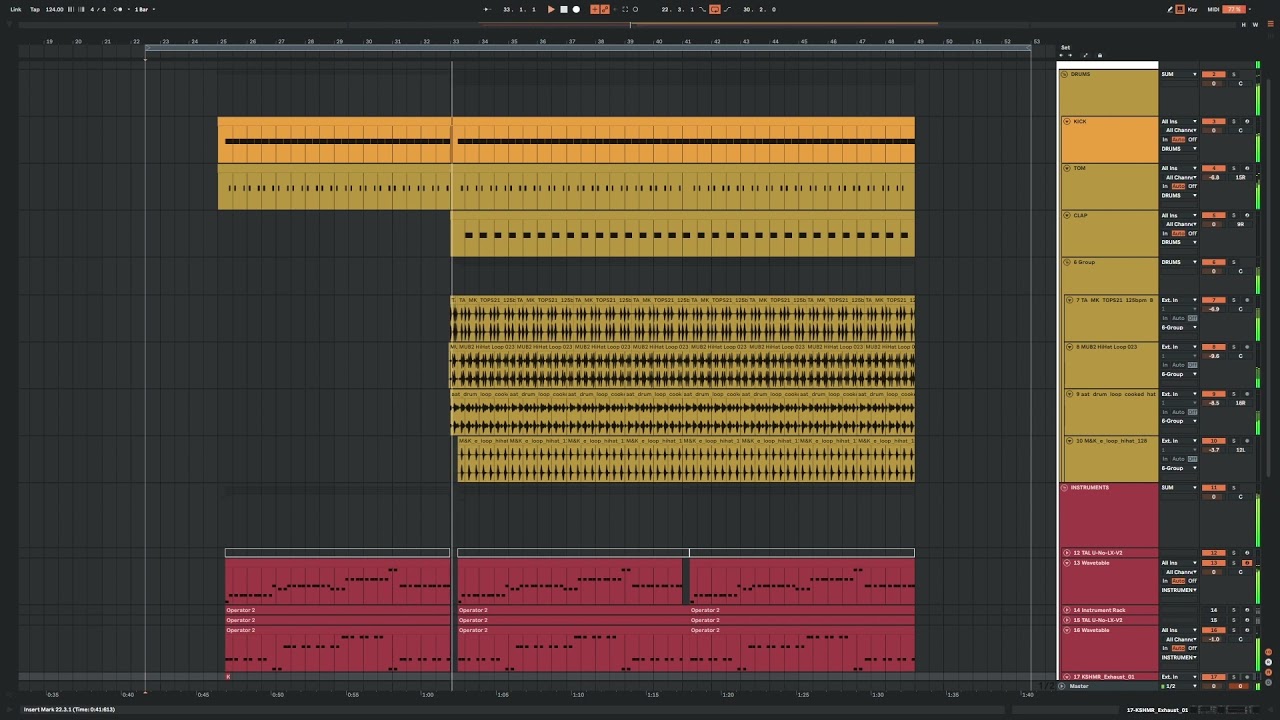1280x720 pixels.
Task: Toggle the Loop switch in transport
Action: point(715,9)
